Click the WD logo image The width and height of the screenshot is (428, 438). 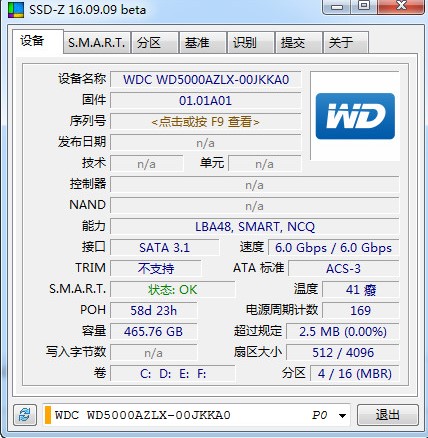tap(355, 116)
